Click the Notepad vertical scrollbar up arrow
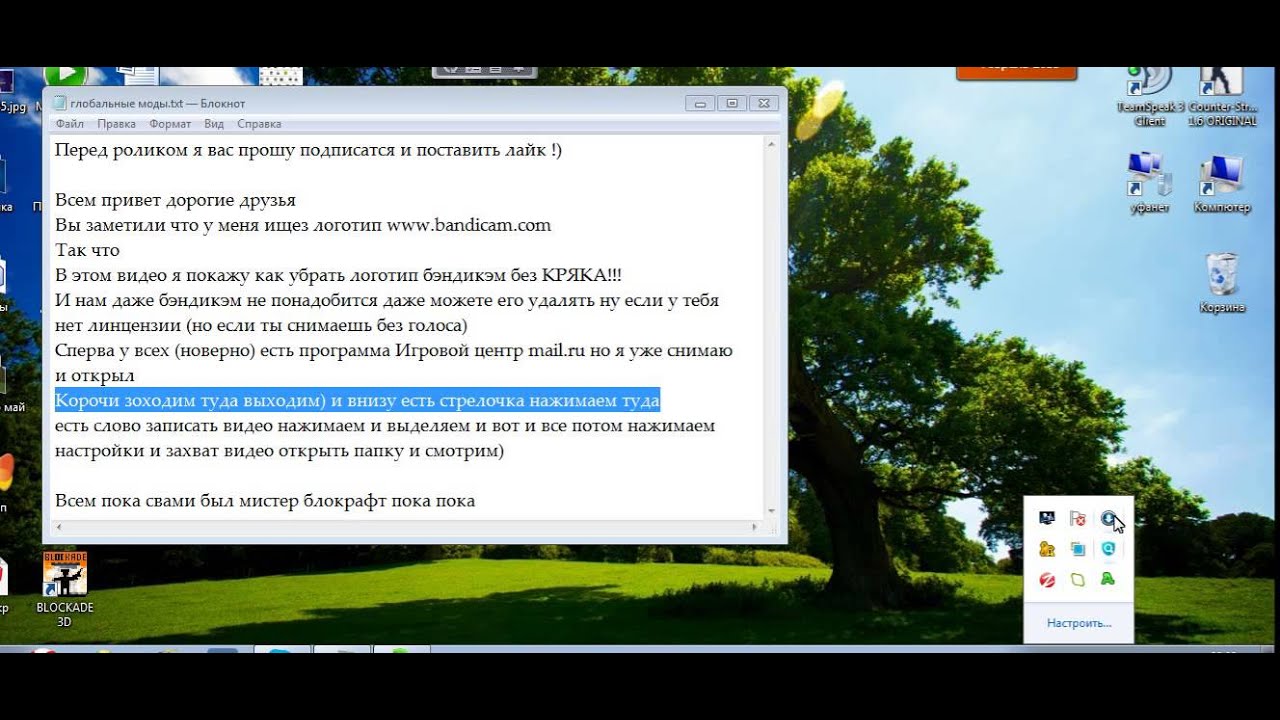 771,144
